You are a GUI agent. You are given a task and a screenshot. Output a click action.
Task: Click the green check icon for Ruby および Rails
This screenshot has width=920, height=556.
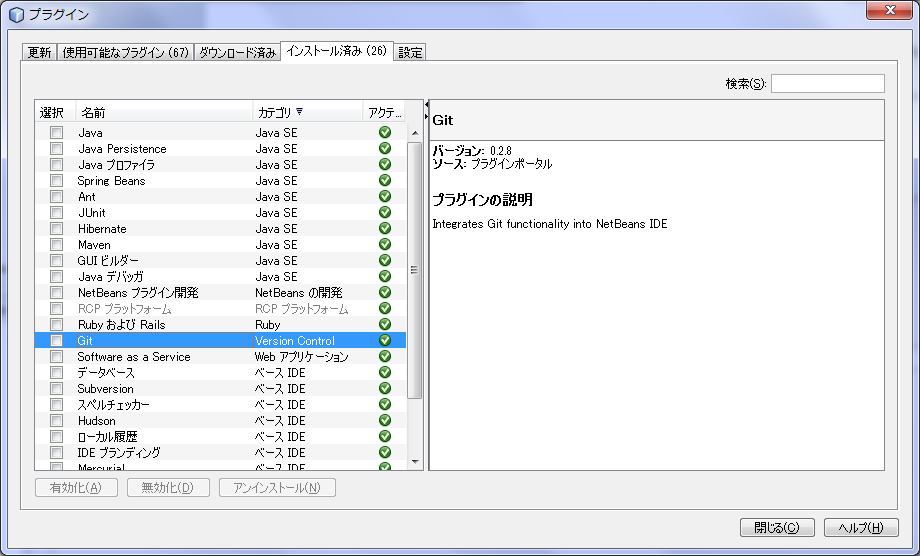click(x=385, y=324)
